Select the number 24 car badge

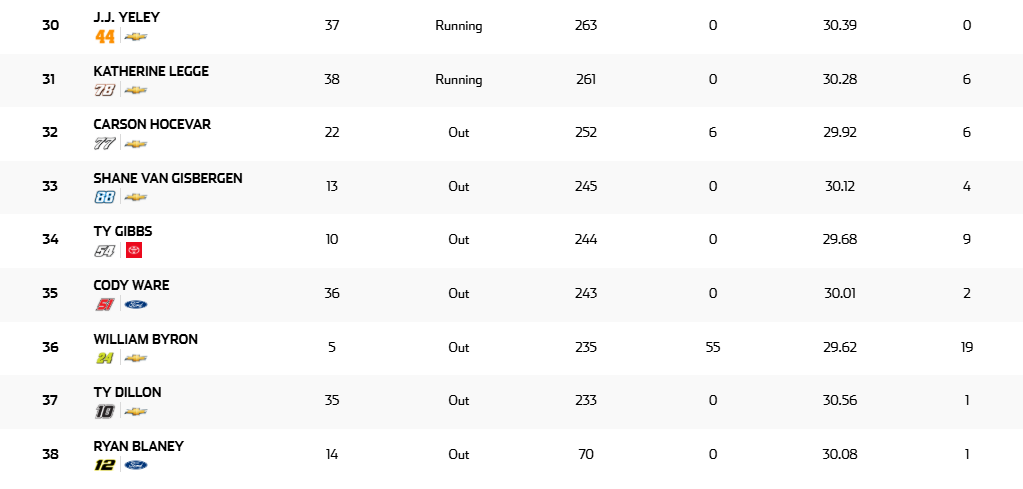click(105, 358)
